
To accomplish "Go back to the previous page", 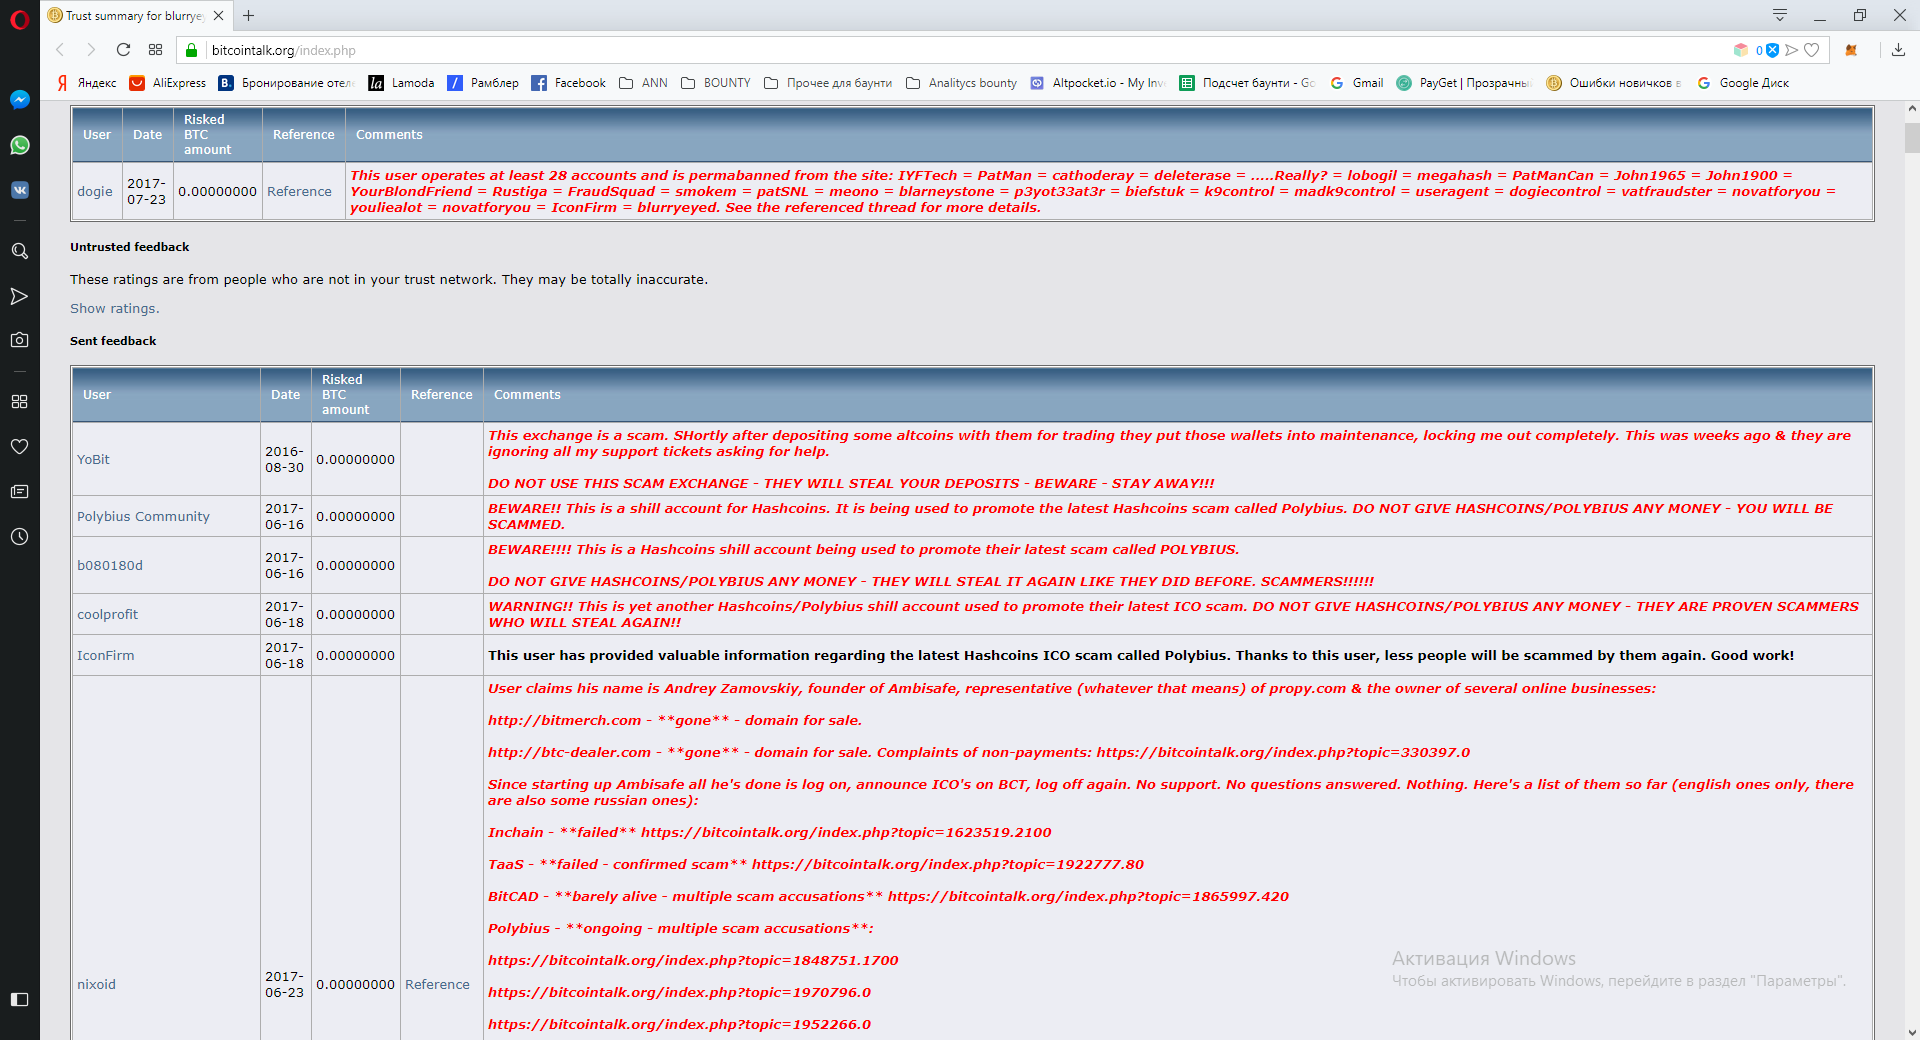I will coord(60,50).
